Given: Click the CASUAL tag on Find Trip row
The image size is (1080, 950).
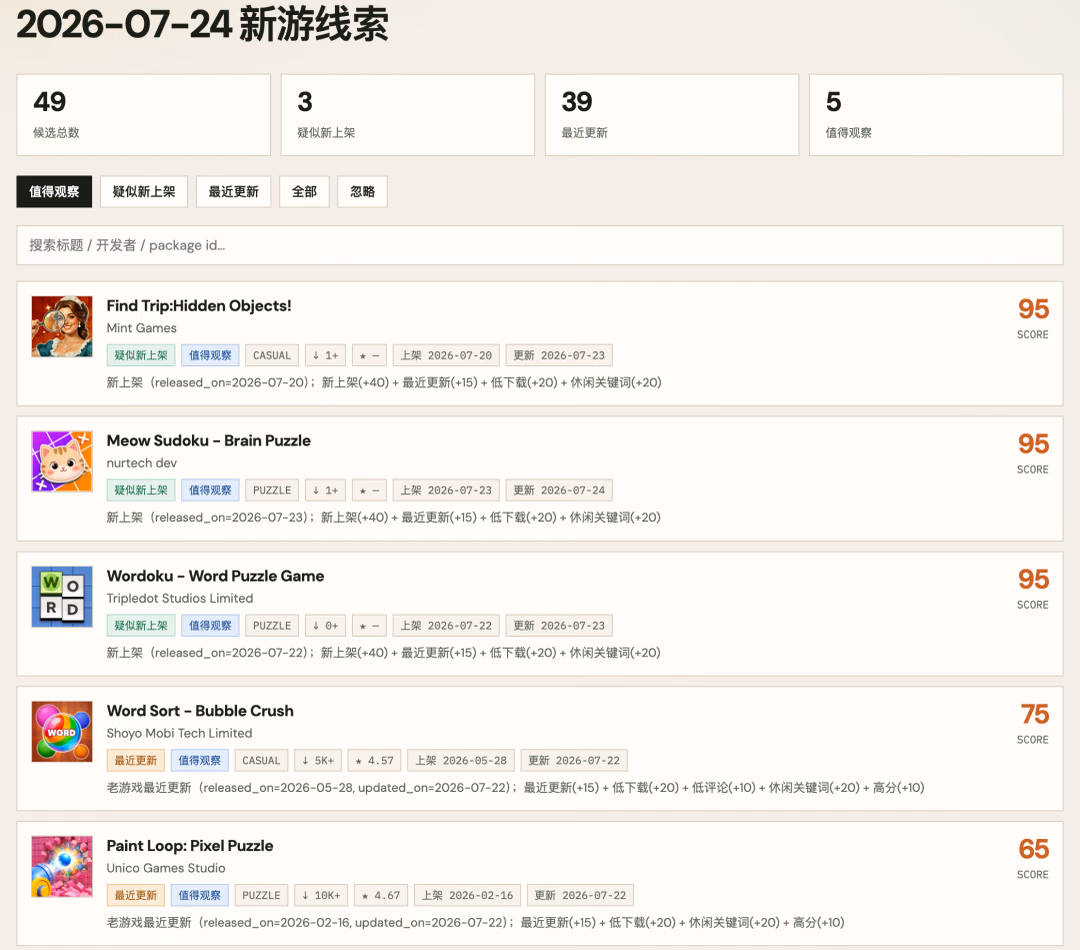Looking at the screenshot, I should (272, 355).
